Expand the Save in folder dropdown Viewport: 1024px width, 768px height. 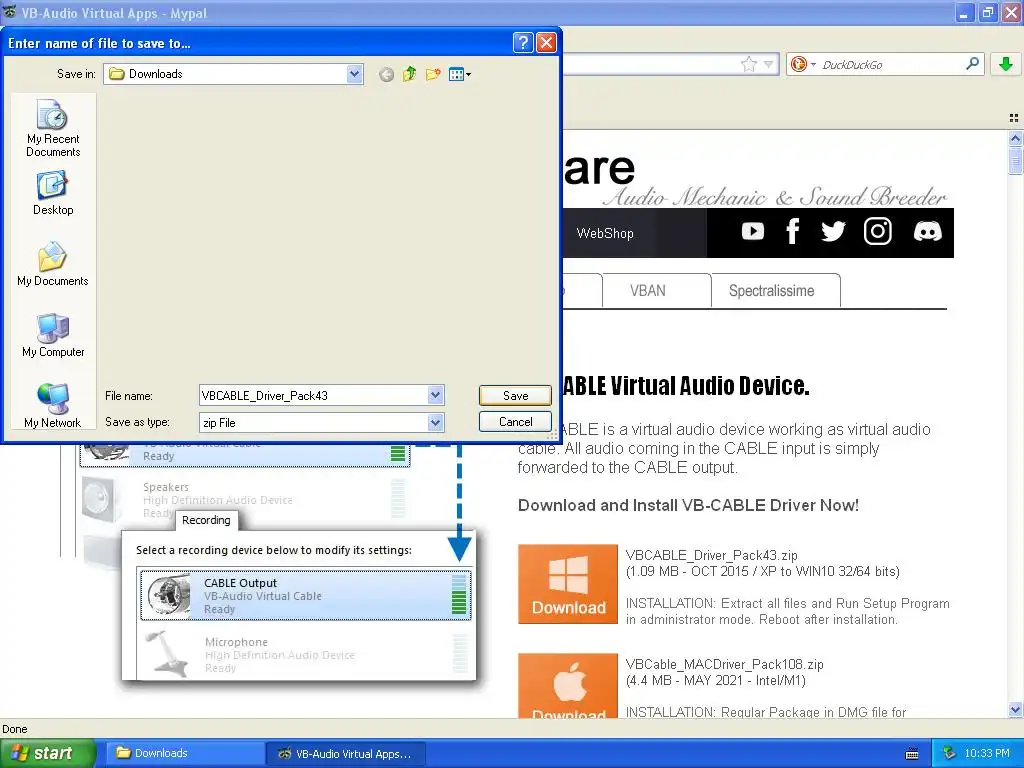point(355,74)
